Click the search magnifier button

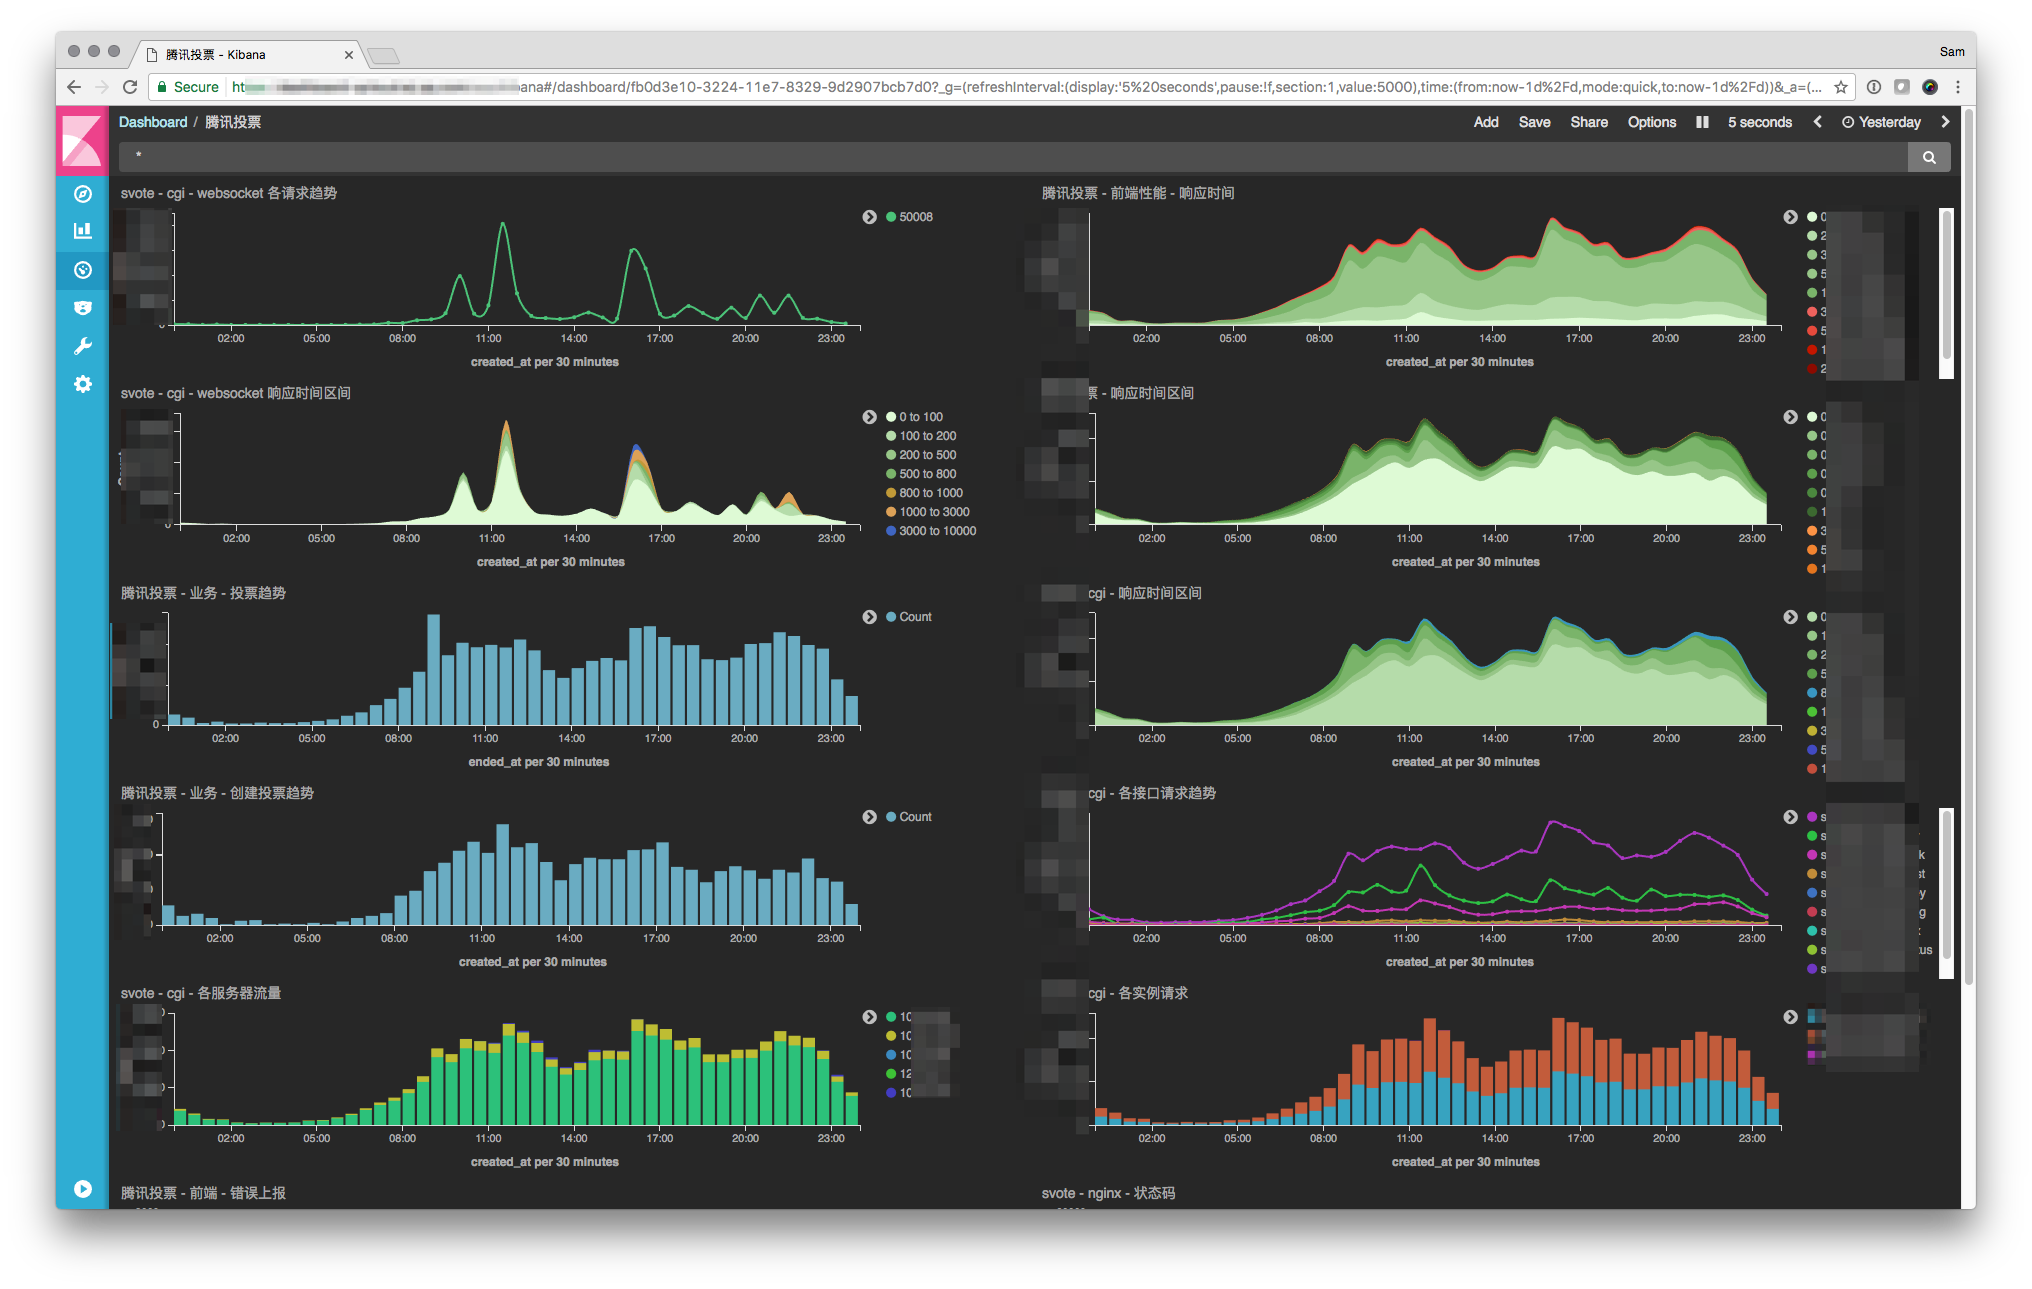click(1929, 157)
